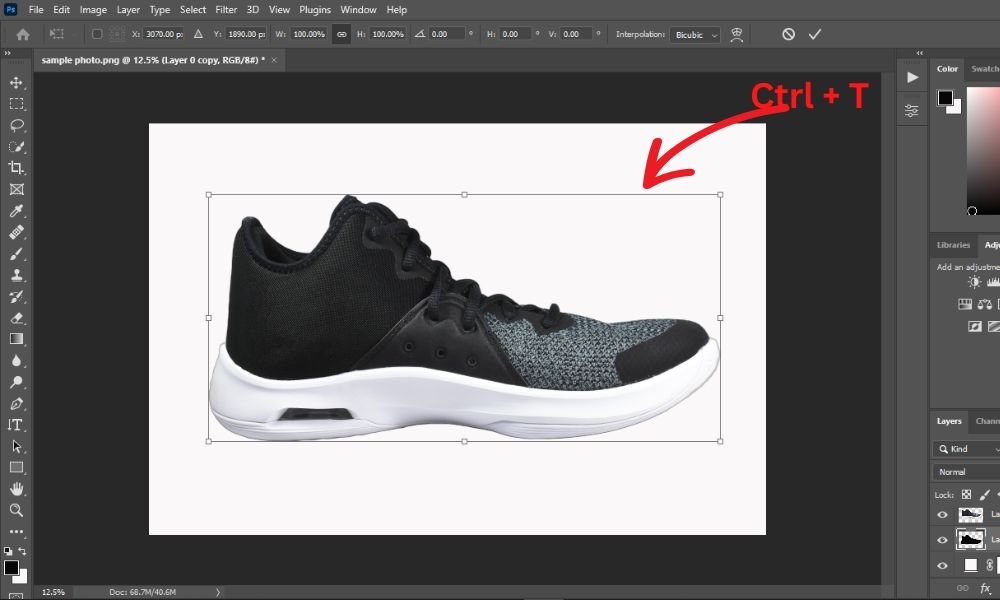This screenshot has height=600, width=1000.
Task: Click the X position field
Action: [163, 34]
